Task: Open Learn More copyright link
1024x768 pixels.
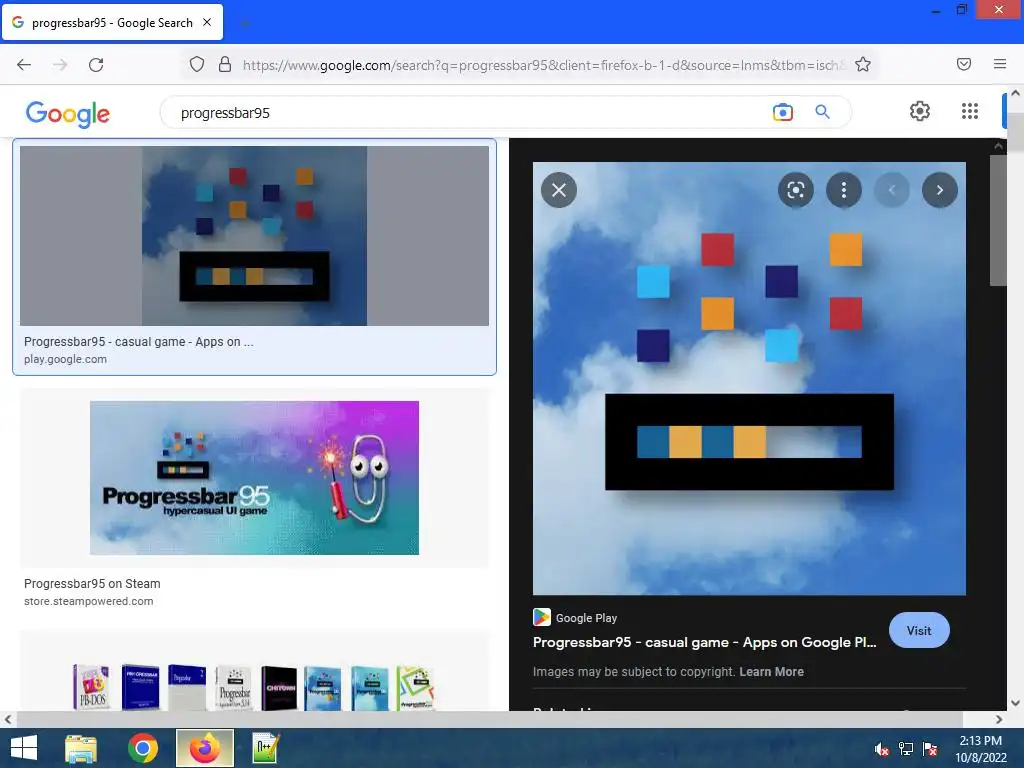Action: pos(771,671)
